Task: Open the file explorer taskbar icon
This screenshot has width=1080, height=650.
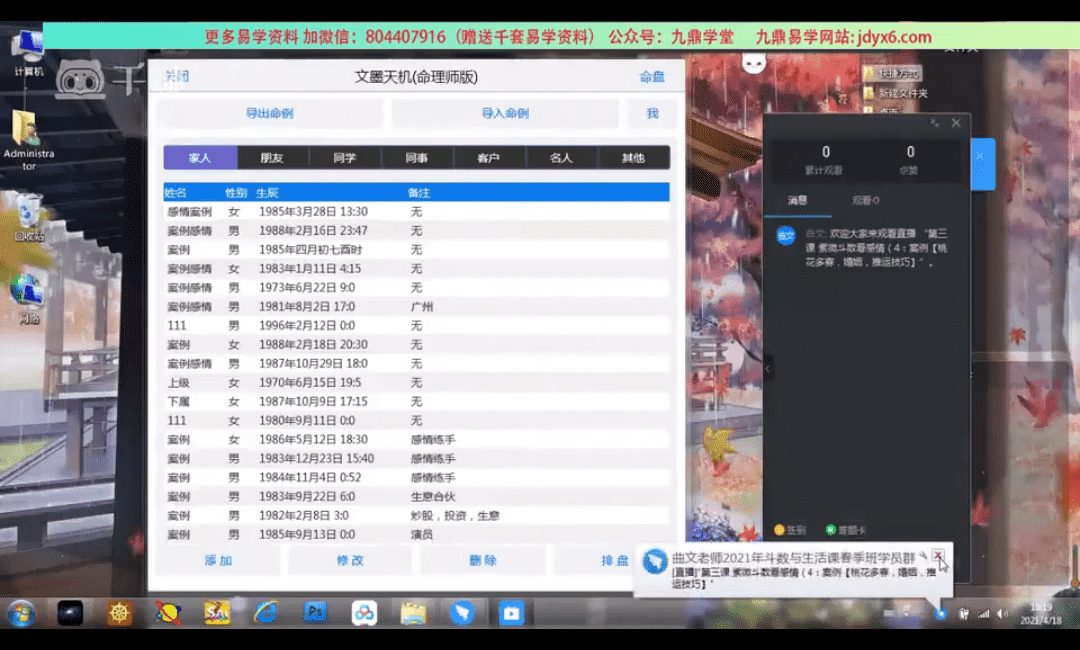Action: pyautogui.click(x=413, y=613)
